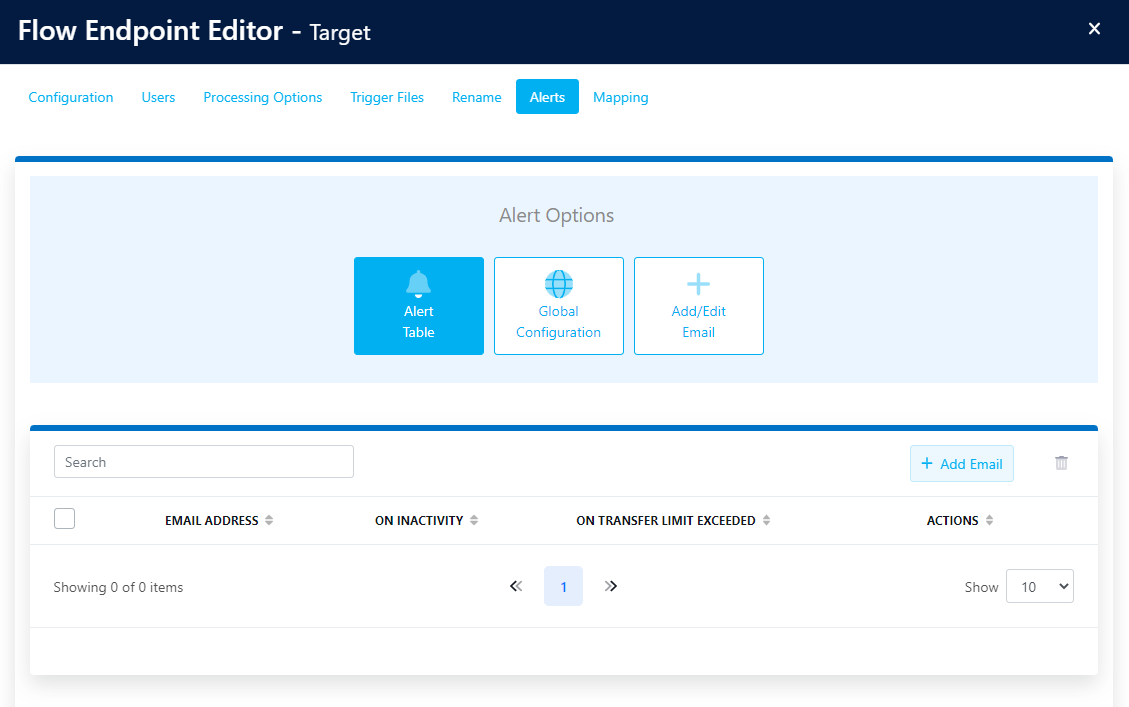
Task: Toggle the select-all checkbox in table header
Action: point(65,518)
